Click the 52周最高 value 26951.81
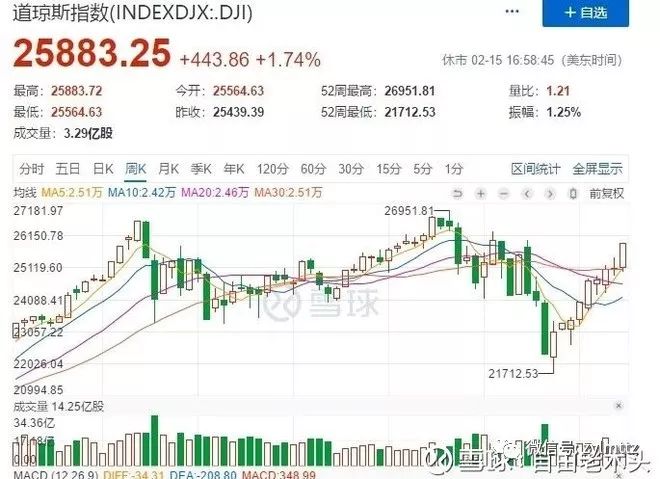The image size is (660, 479). (x=410, y=91)
